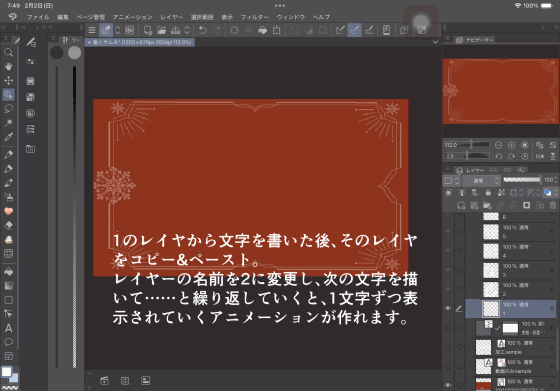Switch to the canvas document tab
This screenshot has height=391, width=560.
140,42
